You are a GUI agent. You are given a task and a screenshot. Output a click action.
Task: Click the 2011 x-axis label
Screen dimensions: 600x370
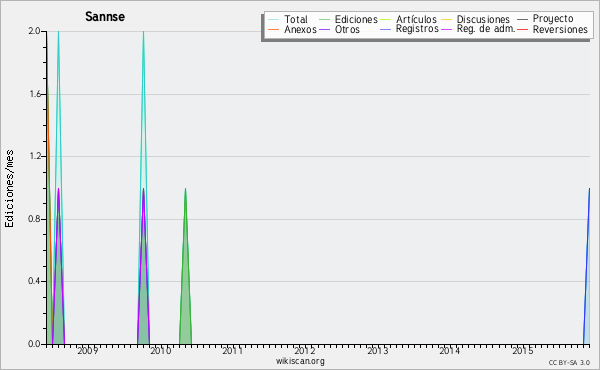[233, 350]
